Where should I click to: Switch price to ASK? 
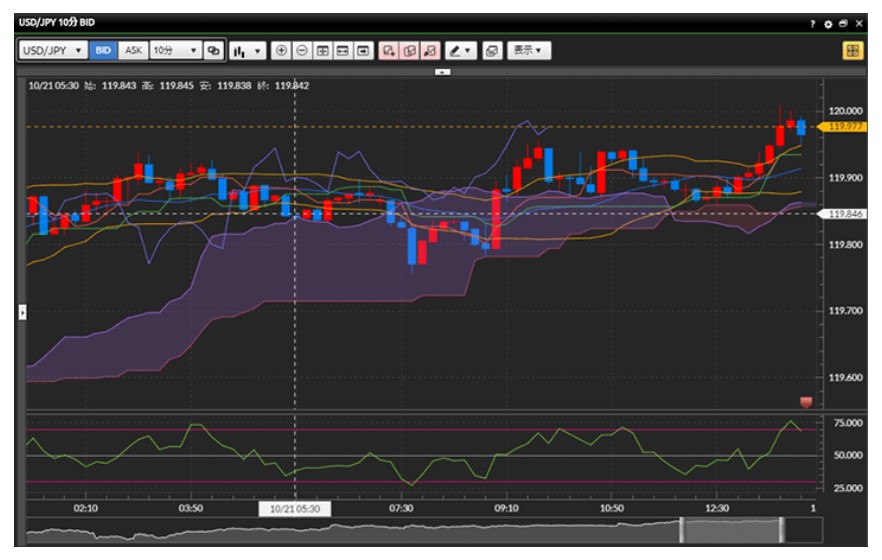click(x=133, y=50)
